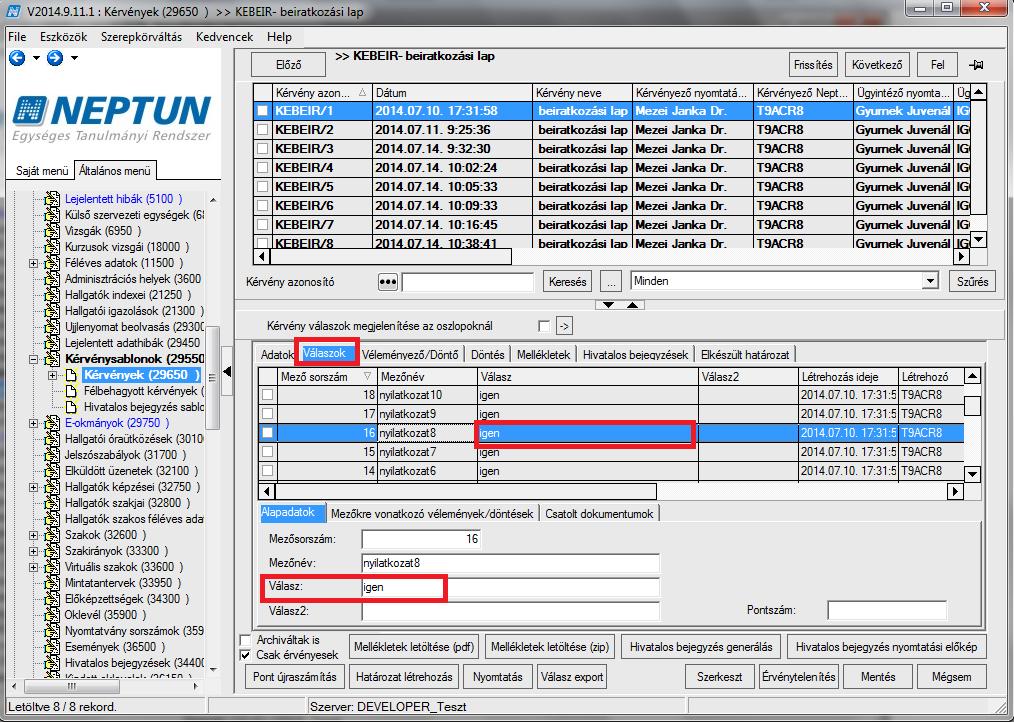The height and width of the screenshot is (723, 1014).
Task: Click the Válasz export button
Action: click(x=572, y=677)
